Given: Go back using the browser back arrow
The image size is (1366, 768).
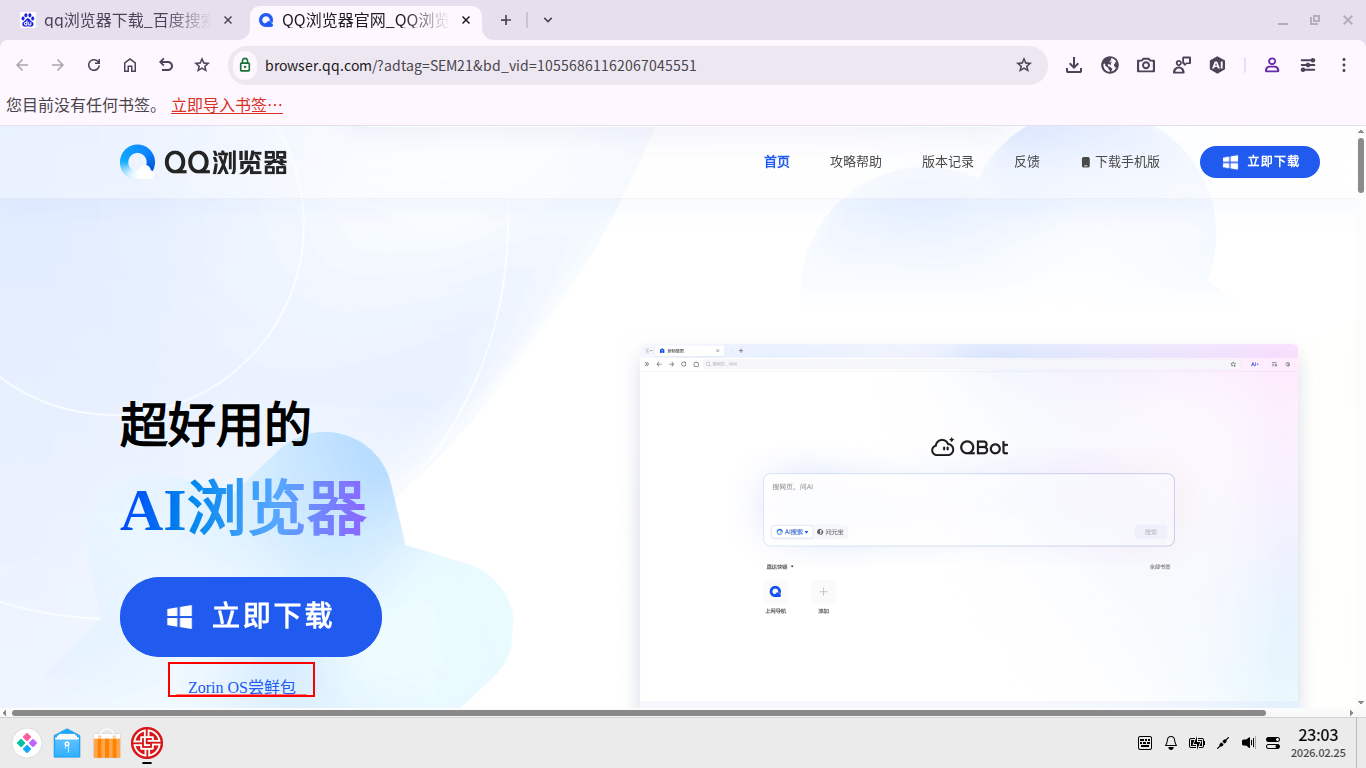Looking at the screenshot, I should pyautogui.click(x=22, y=65).
